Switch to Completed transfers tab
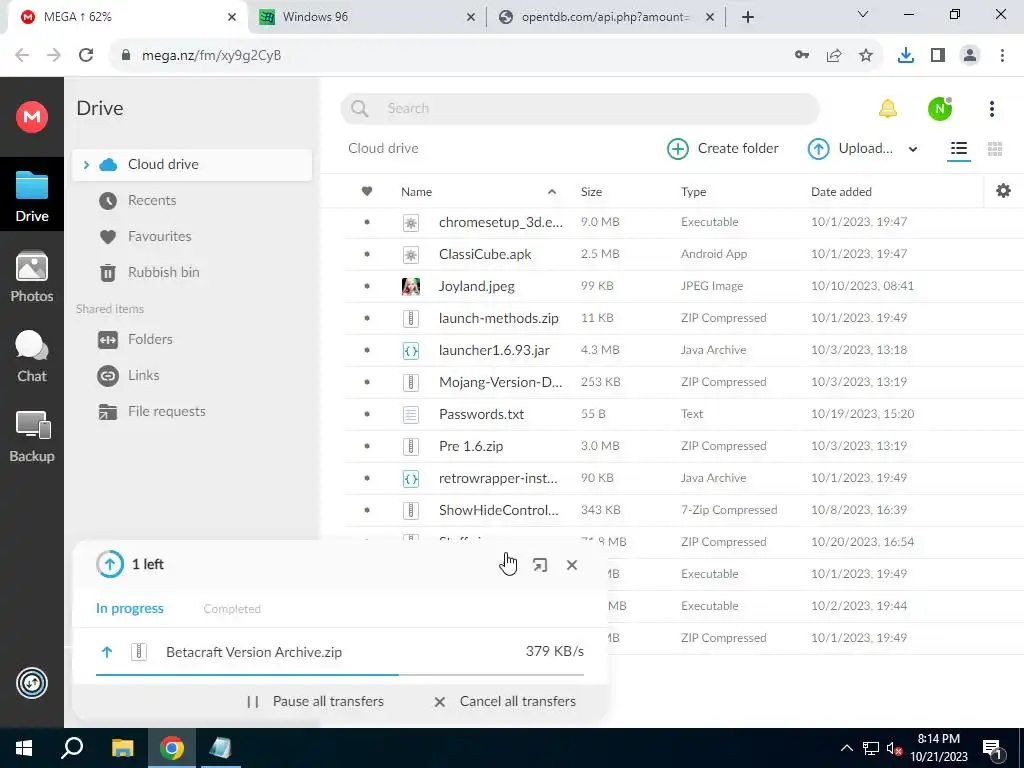The image size is (1024, 768). click(232, 609)
